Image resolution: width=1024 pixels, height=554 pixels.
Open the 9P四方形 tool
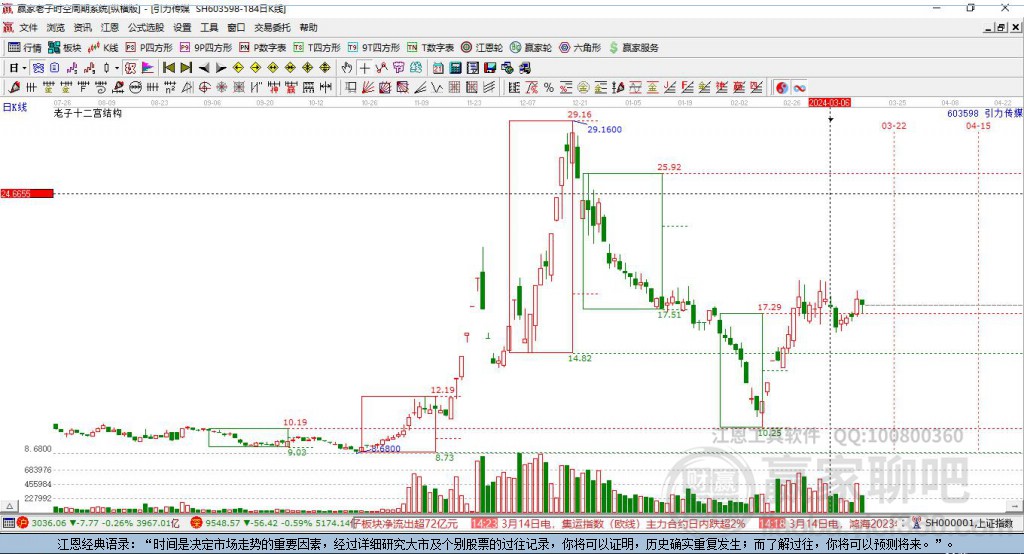click(x=206, y=48)
